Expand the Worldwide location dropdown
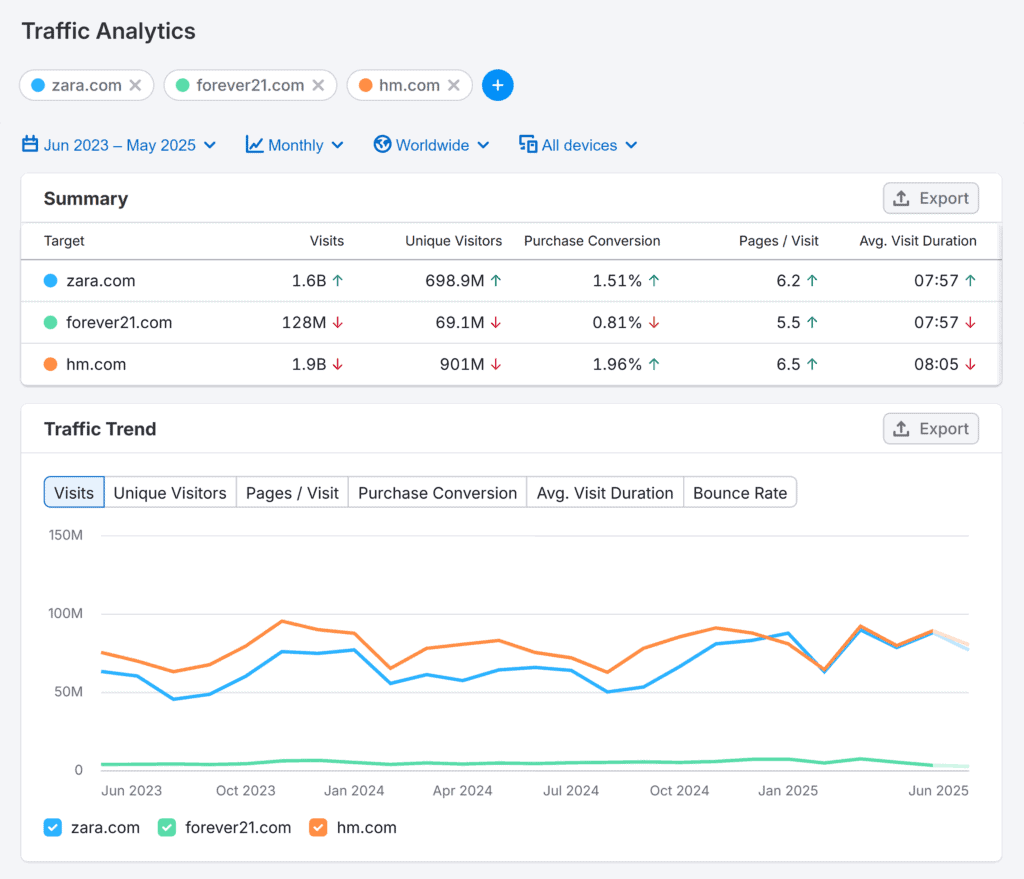Image resolution: width=1024 pixels, height=879 pixels. pos(431,145)
